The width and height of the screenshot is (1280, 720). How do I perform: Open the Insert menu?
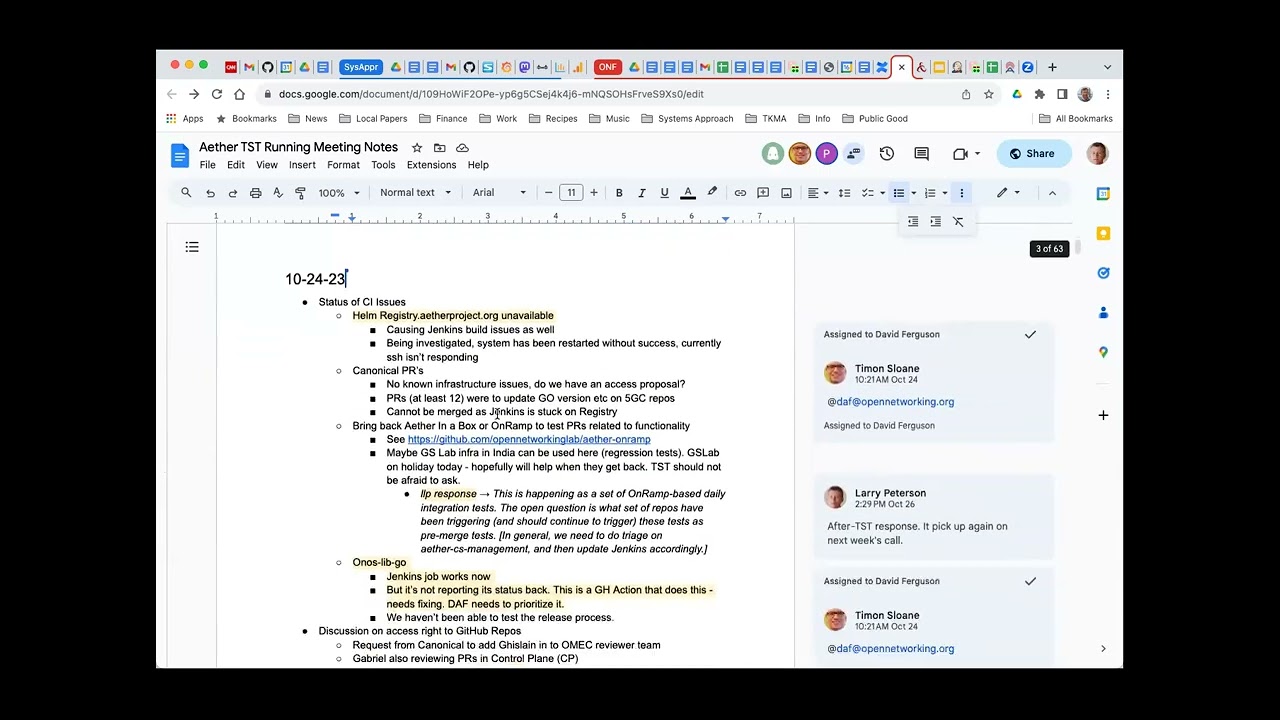click(x=302, y=165)
